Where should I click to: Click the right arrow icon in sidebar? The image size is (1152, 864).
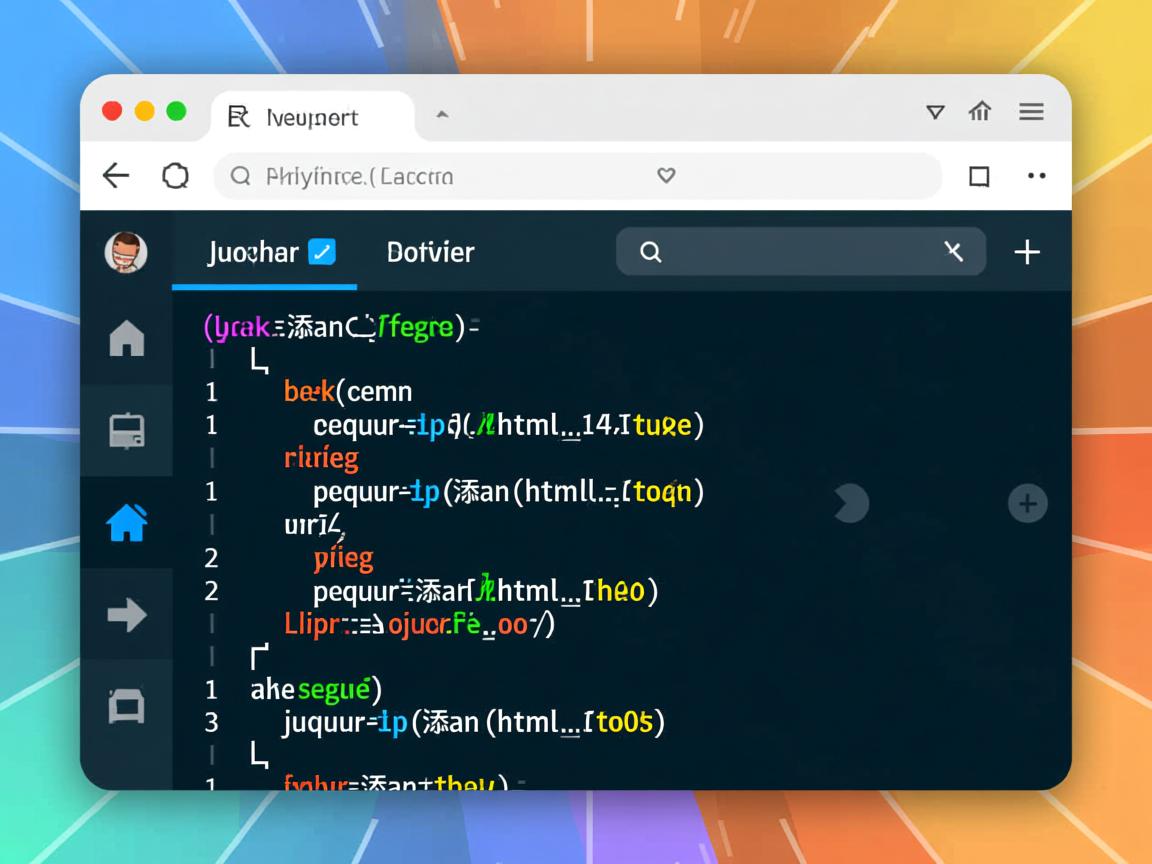click(126, 614)
